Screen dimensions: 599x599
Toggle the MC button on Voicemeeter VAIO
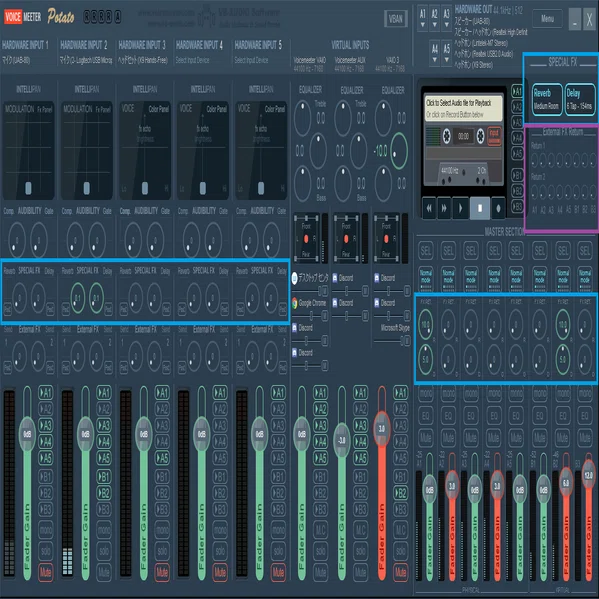click(x=320, y=529)
